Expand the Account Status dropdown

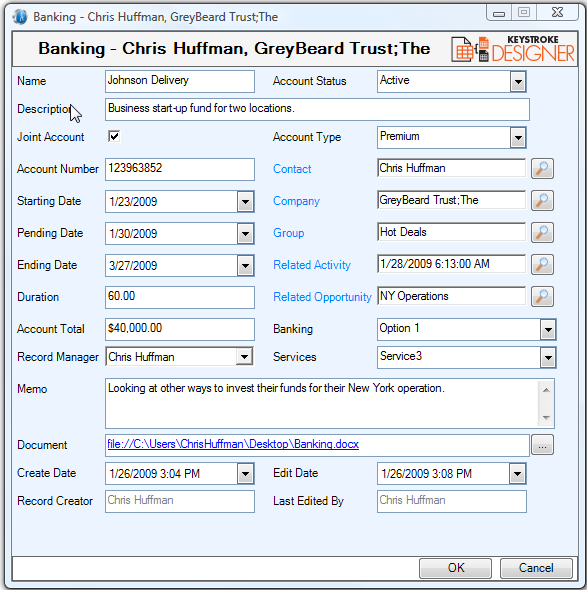tap(518, 81)
